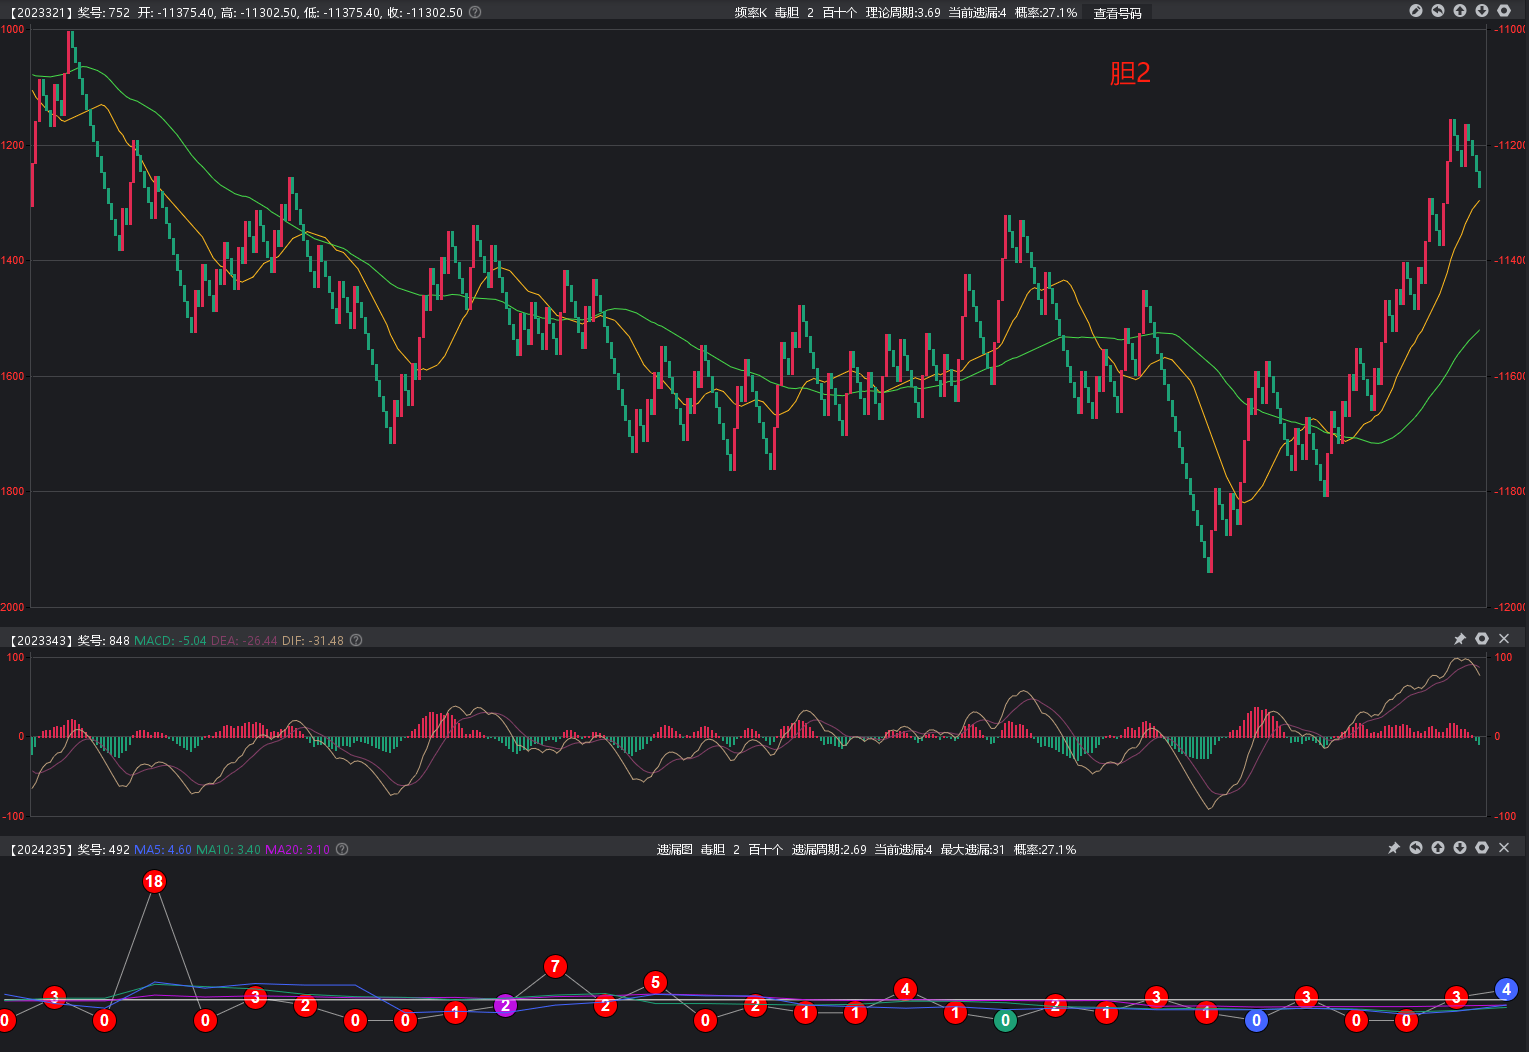Close the MACD indicator panel
Screen dimensions: 1529x1052
[1504, 639]
